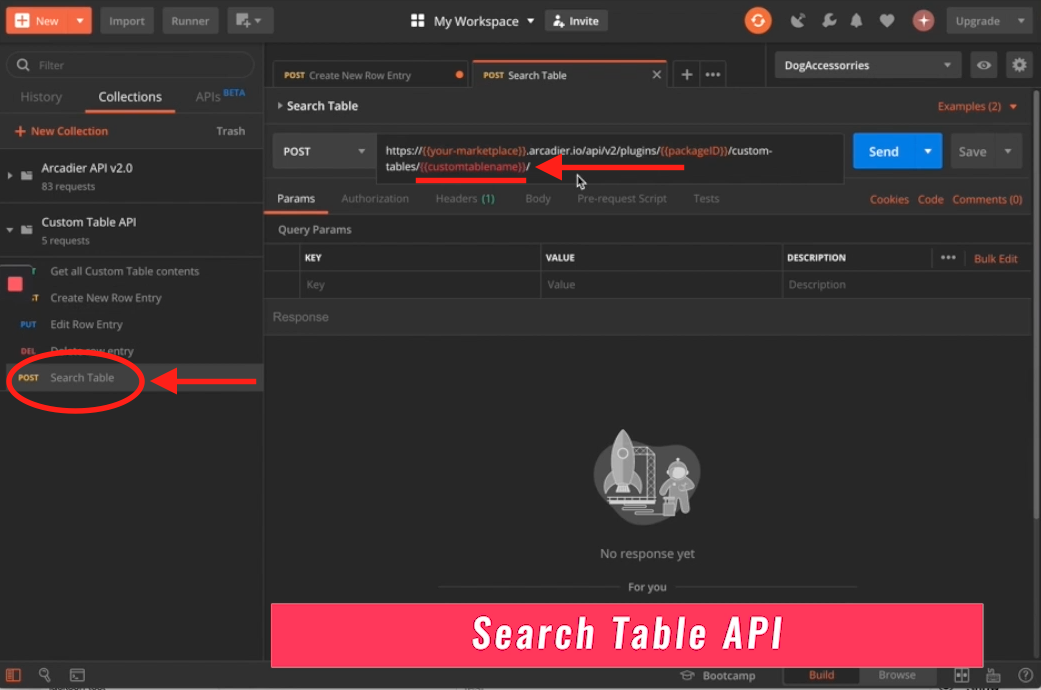Click the Invite button
Viewport: 1041px width, 690px height.
click(576, 21)
